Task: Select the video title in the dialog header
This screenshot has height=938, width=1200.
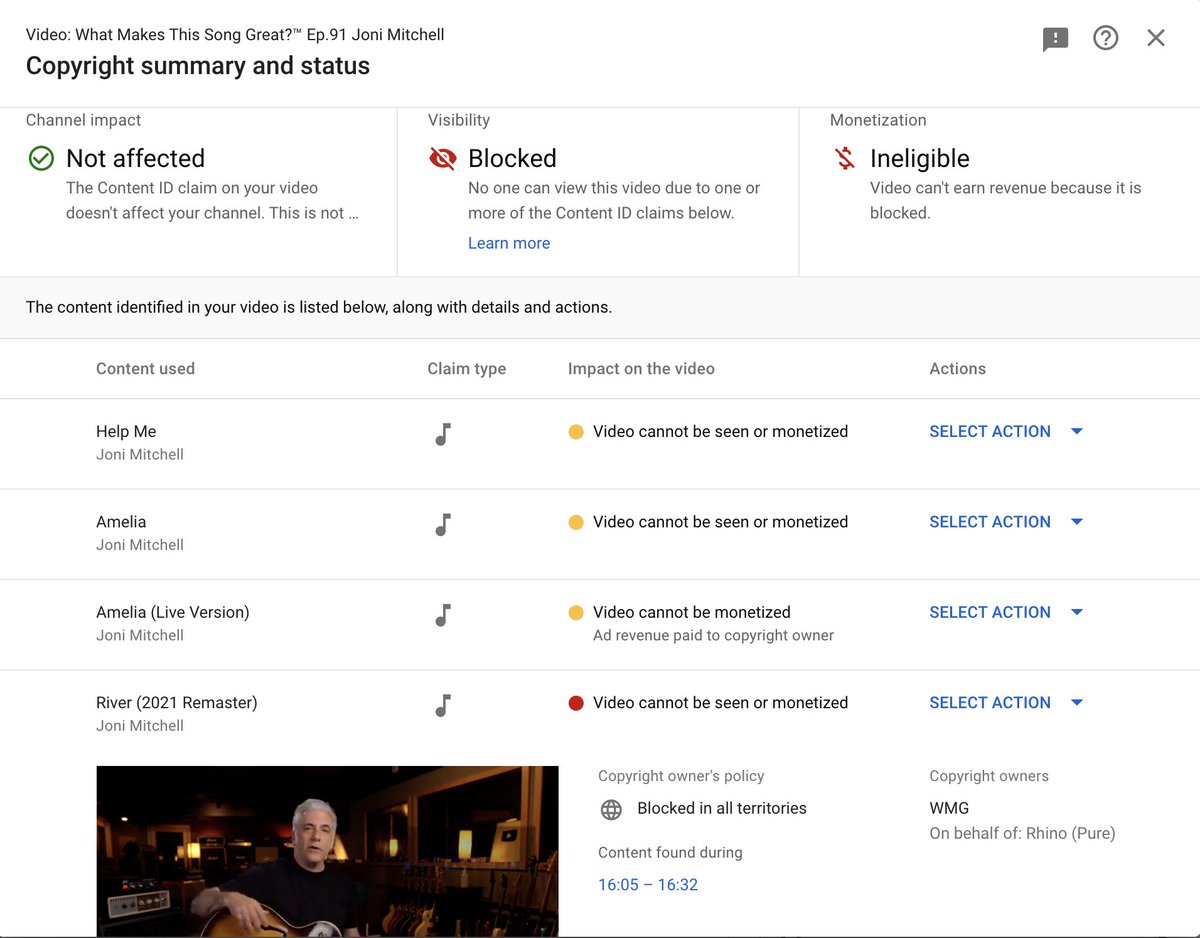Action: click(235, 33)
